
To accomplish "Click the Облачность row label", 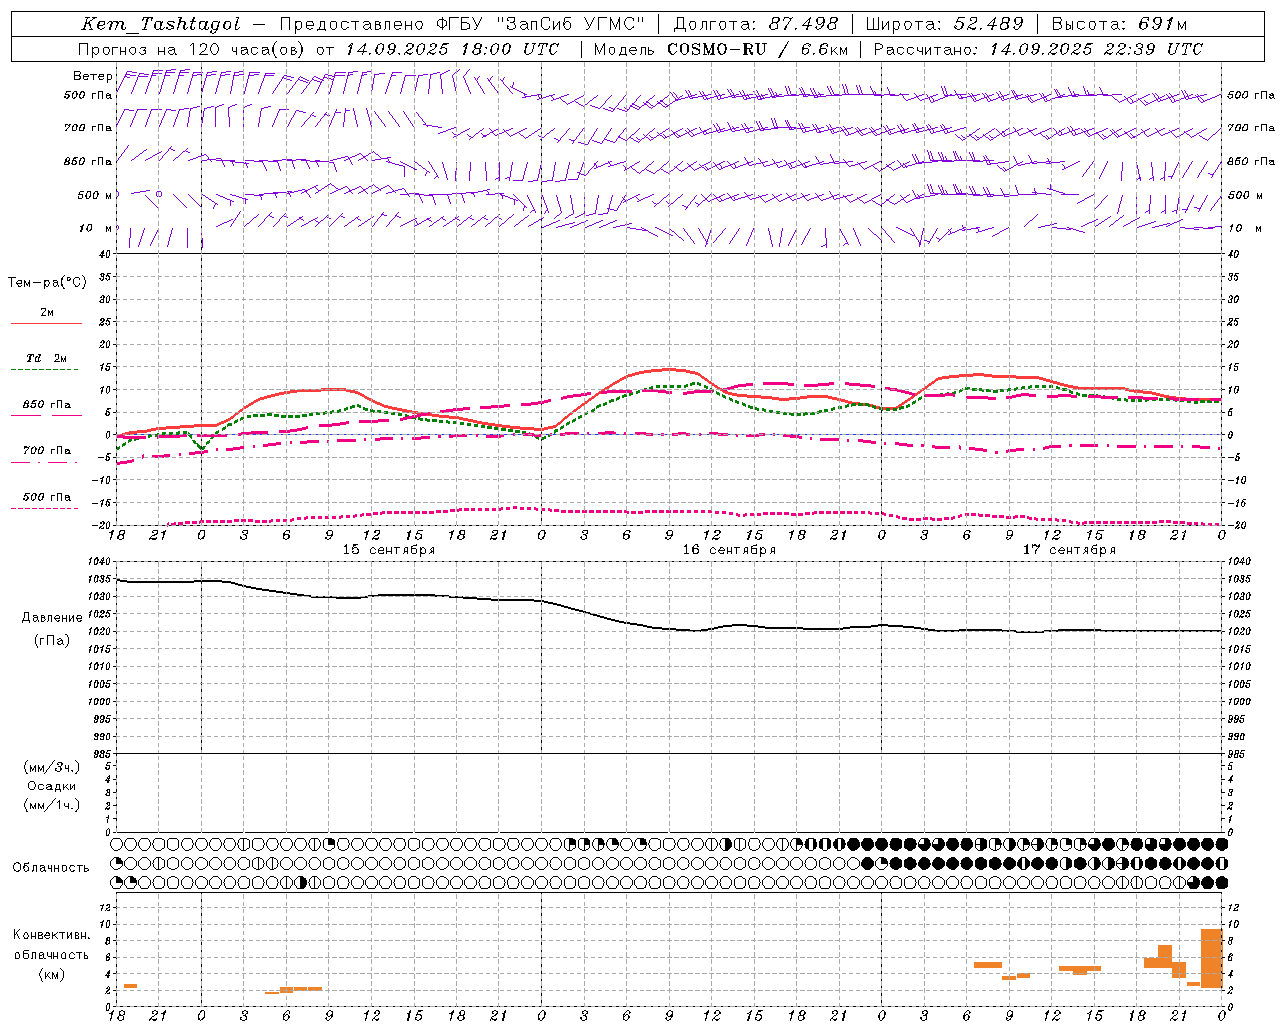I will click(x=51, y=868).
